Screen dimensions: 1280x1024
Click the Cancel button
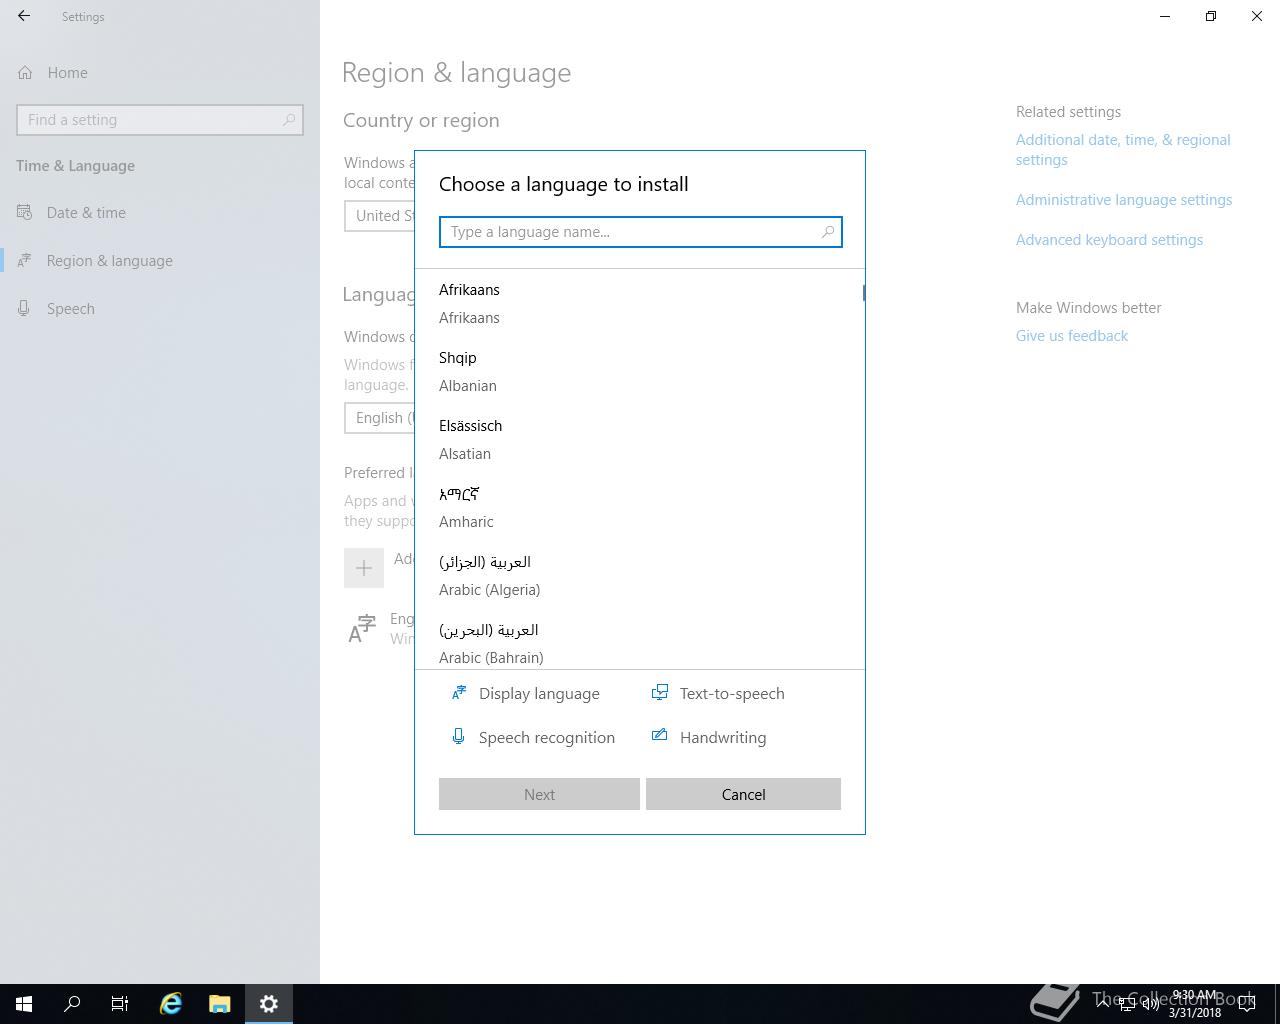[743, 794]
